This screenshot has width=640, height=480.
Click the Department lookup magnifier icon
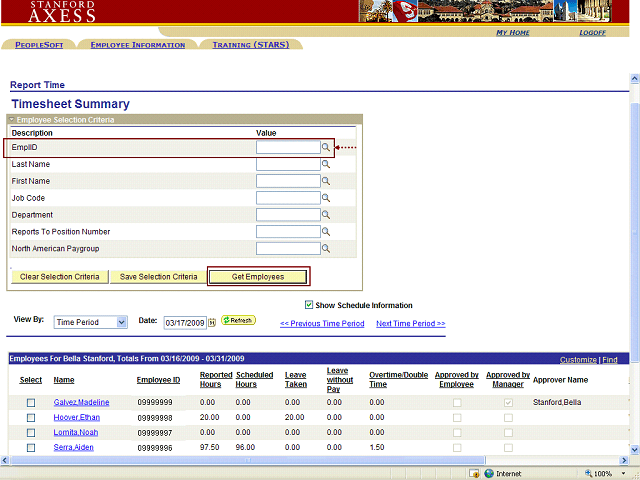pyautogui.click(x=326, y=215)
